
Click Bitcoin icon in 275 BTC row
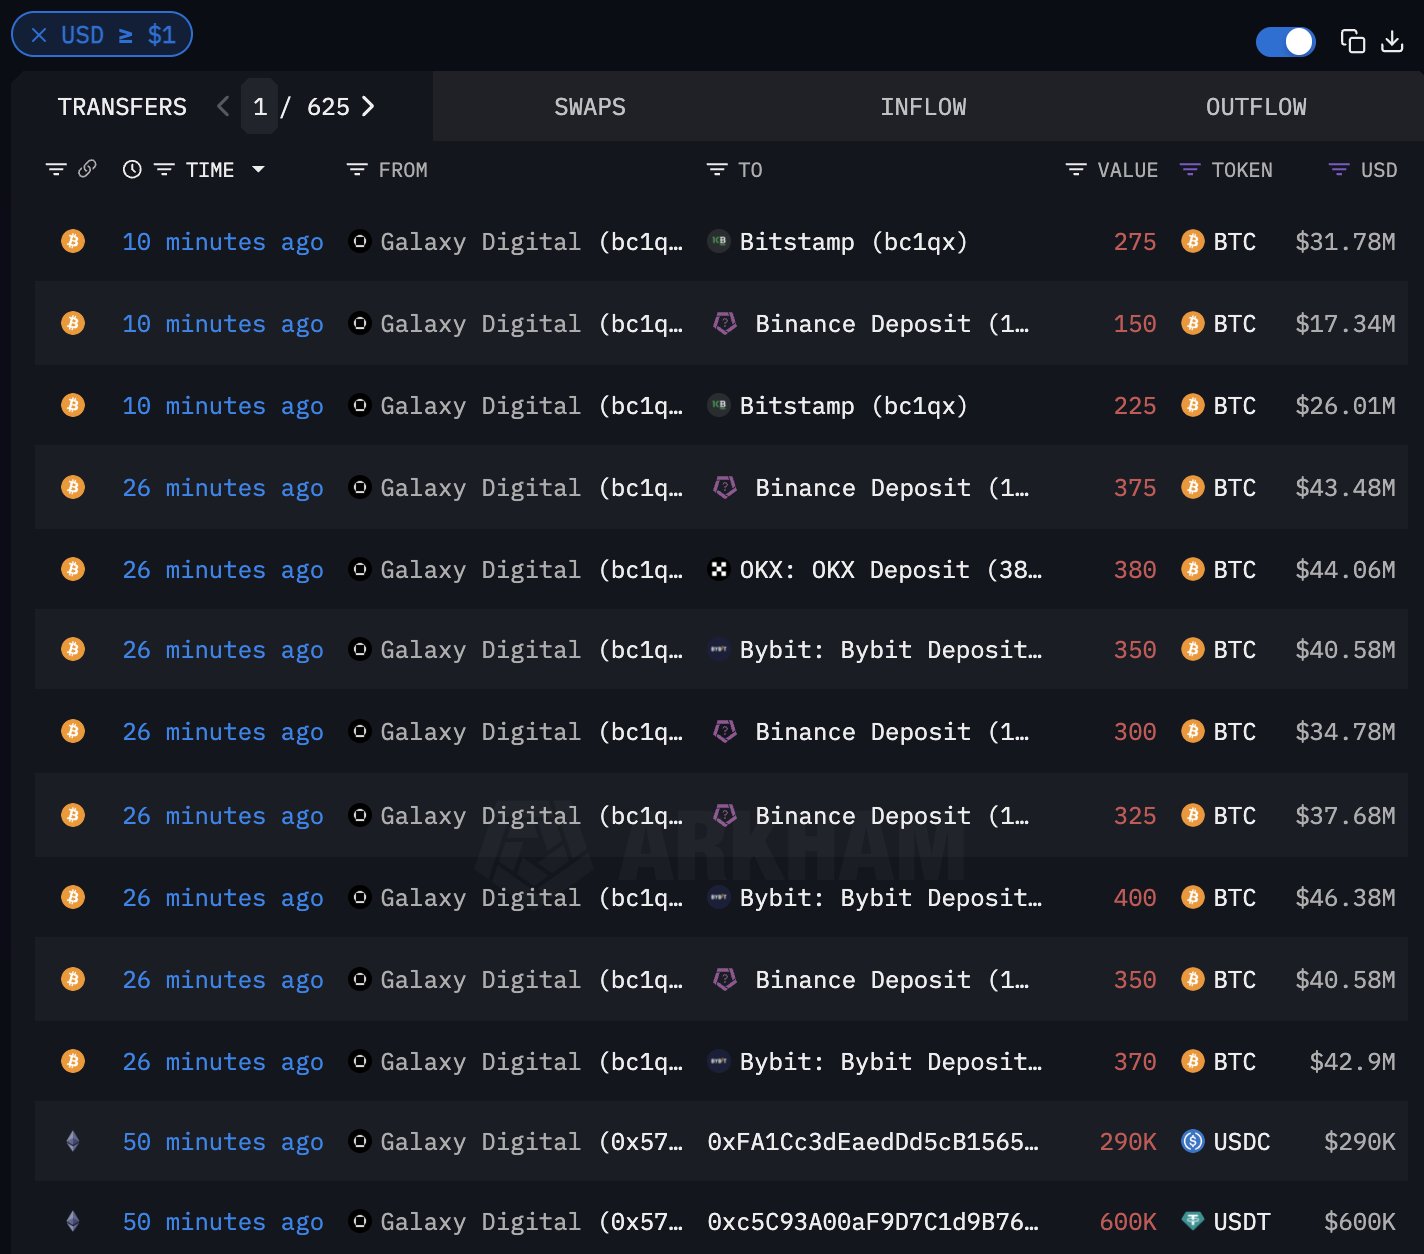pyautogui.click(x=73, y=241)
